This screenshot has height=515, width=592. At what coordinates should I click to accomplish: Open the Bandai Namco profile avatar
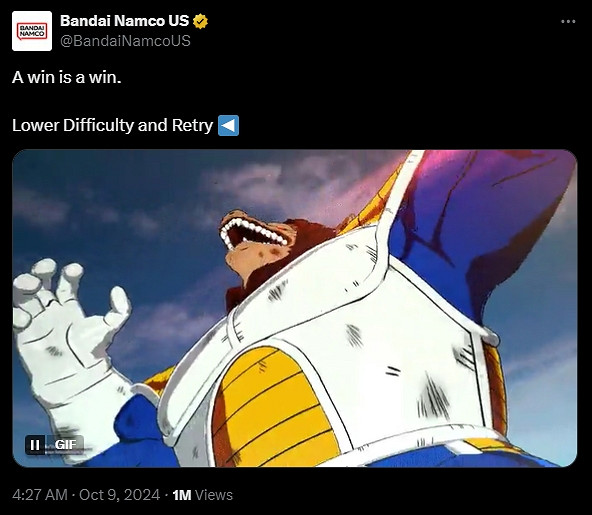32,31
